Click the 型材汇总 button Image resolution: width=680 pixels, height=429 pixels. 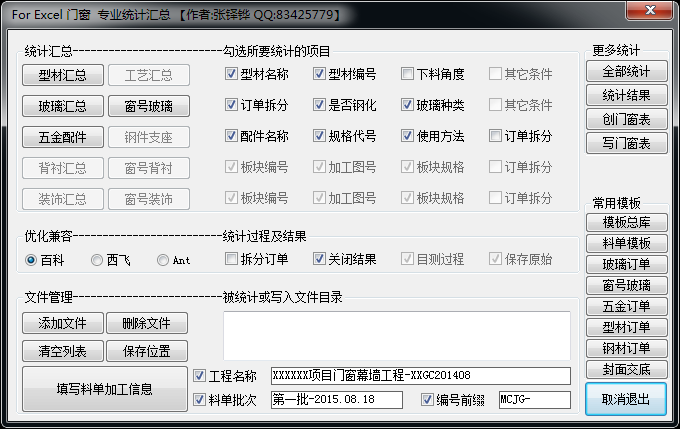[x=63, y=75]
